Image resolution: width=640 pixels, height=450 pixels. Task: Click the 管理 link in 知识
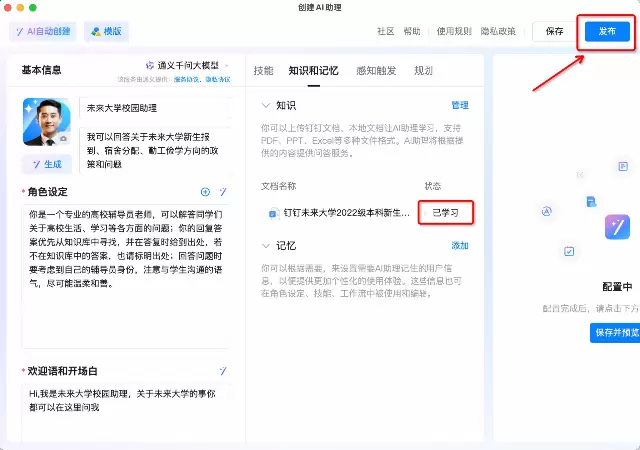click(459, 105)
